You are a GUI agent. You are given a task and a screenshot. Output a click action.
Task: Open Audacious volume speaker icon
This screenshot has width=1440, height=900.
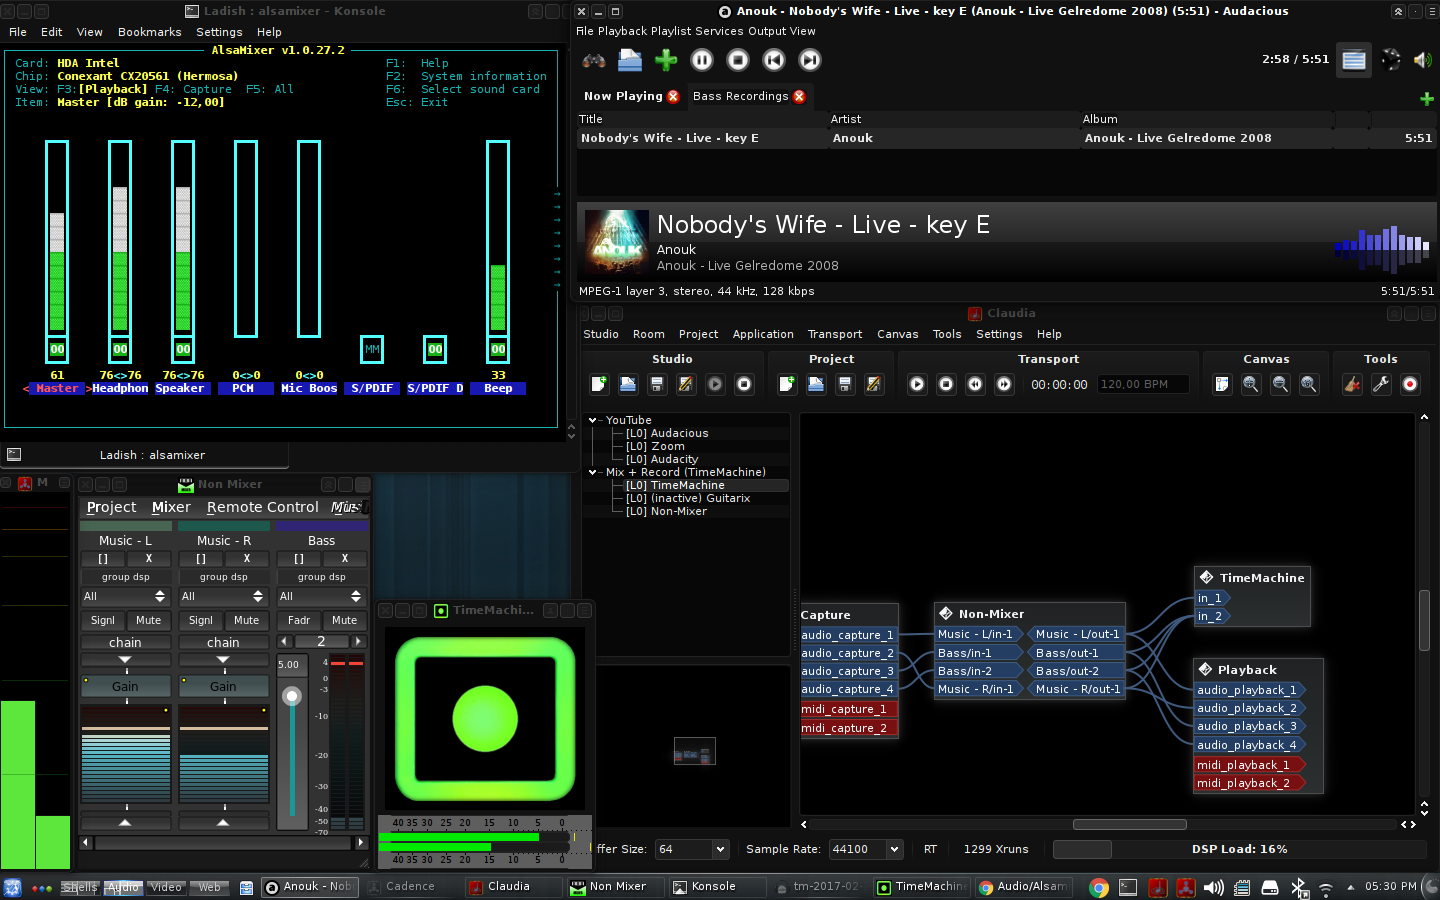(1422, 60)
